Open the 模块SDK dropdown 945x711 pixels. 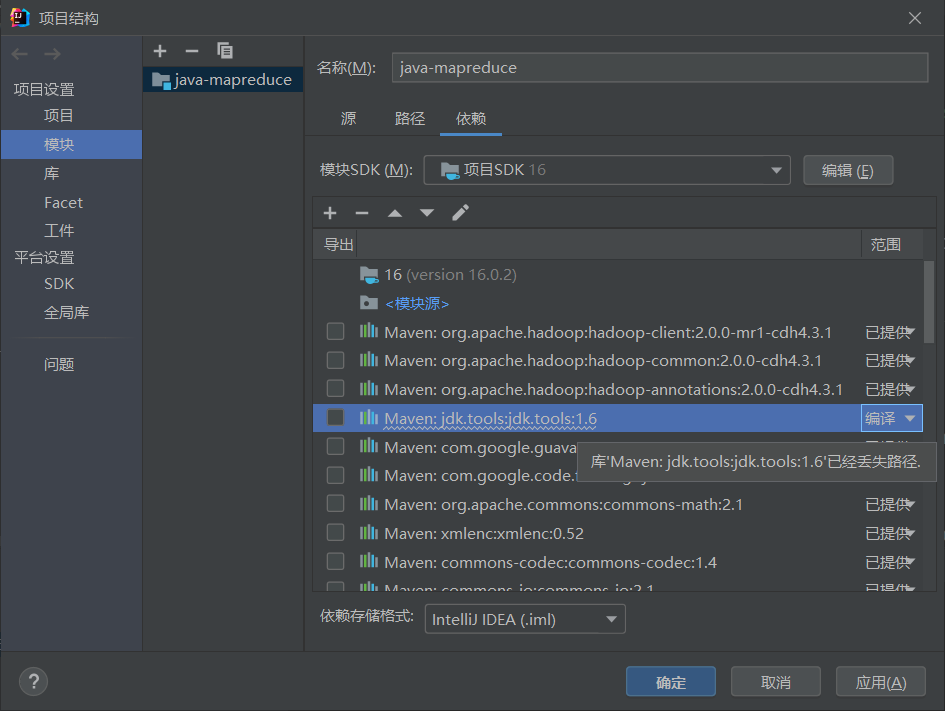(607, 170)
